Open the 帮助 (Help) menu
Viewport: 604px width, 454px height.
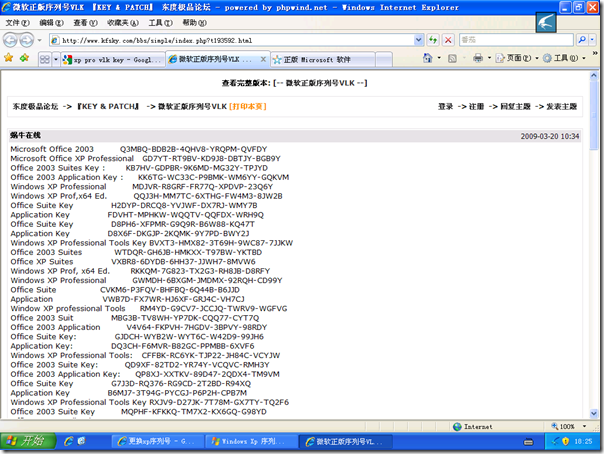coord(195,23)
